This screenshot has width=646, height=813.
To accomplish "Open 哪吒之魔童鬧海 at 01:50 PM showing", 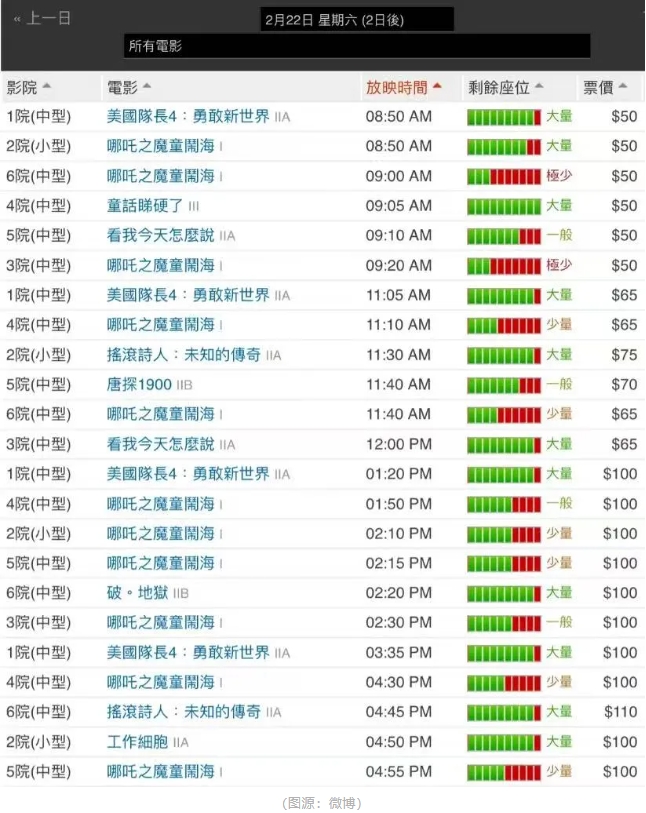I will pyautogui.click(x=161, y=504).
